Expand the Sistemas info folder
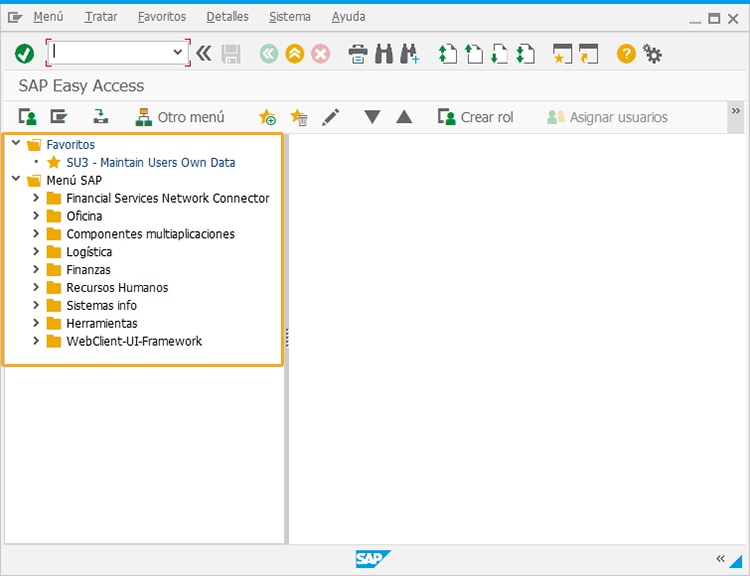The width and height of the screenshot is (750, 576). 36,304
